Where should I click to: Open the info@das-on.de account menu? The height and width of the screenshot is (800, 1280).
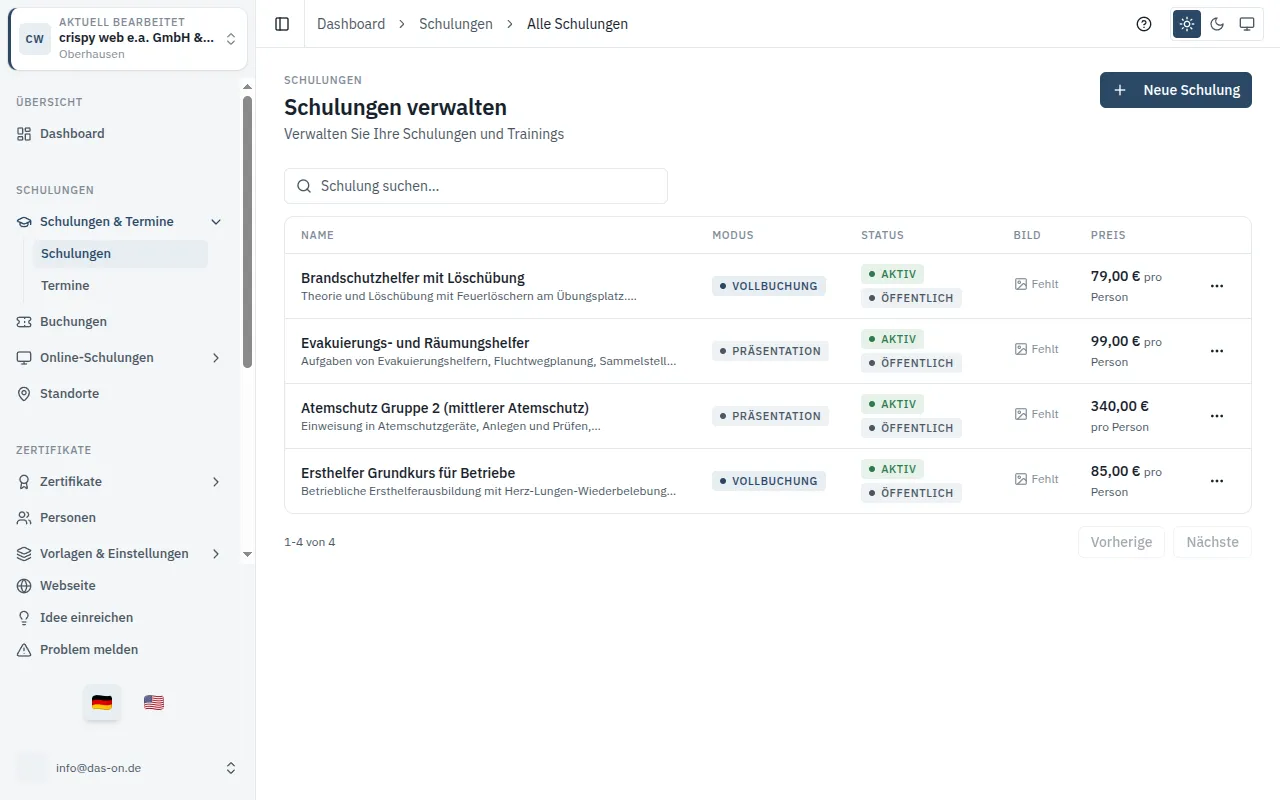pos(128,768)
